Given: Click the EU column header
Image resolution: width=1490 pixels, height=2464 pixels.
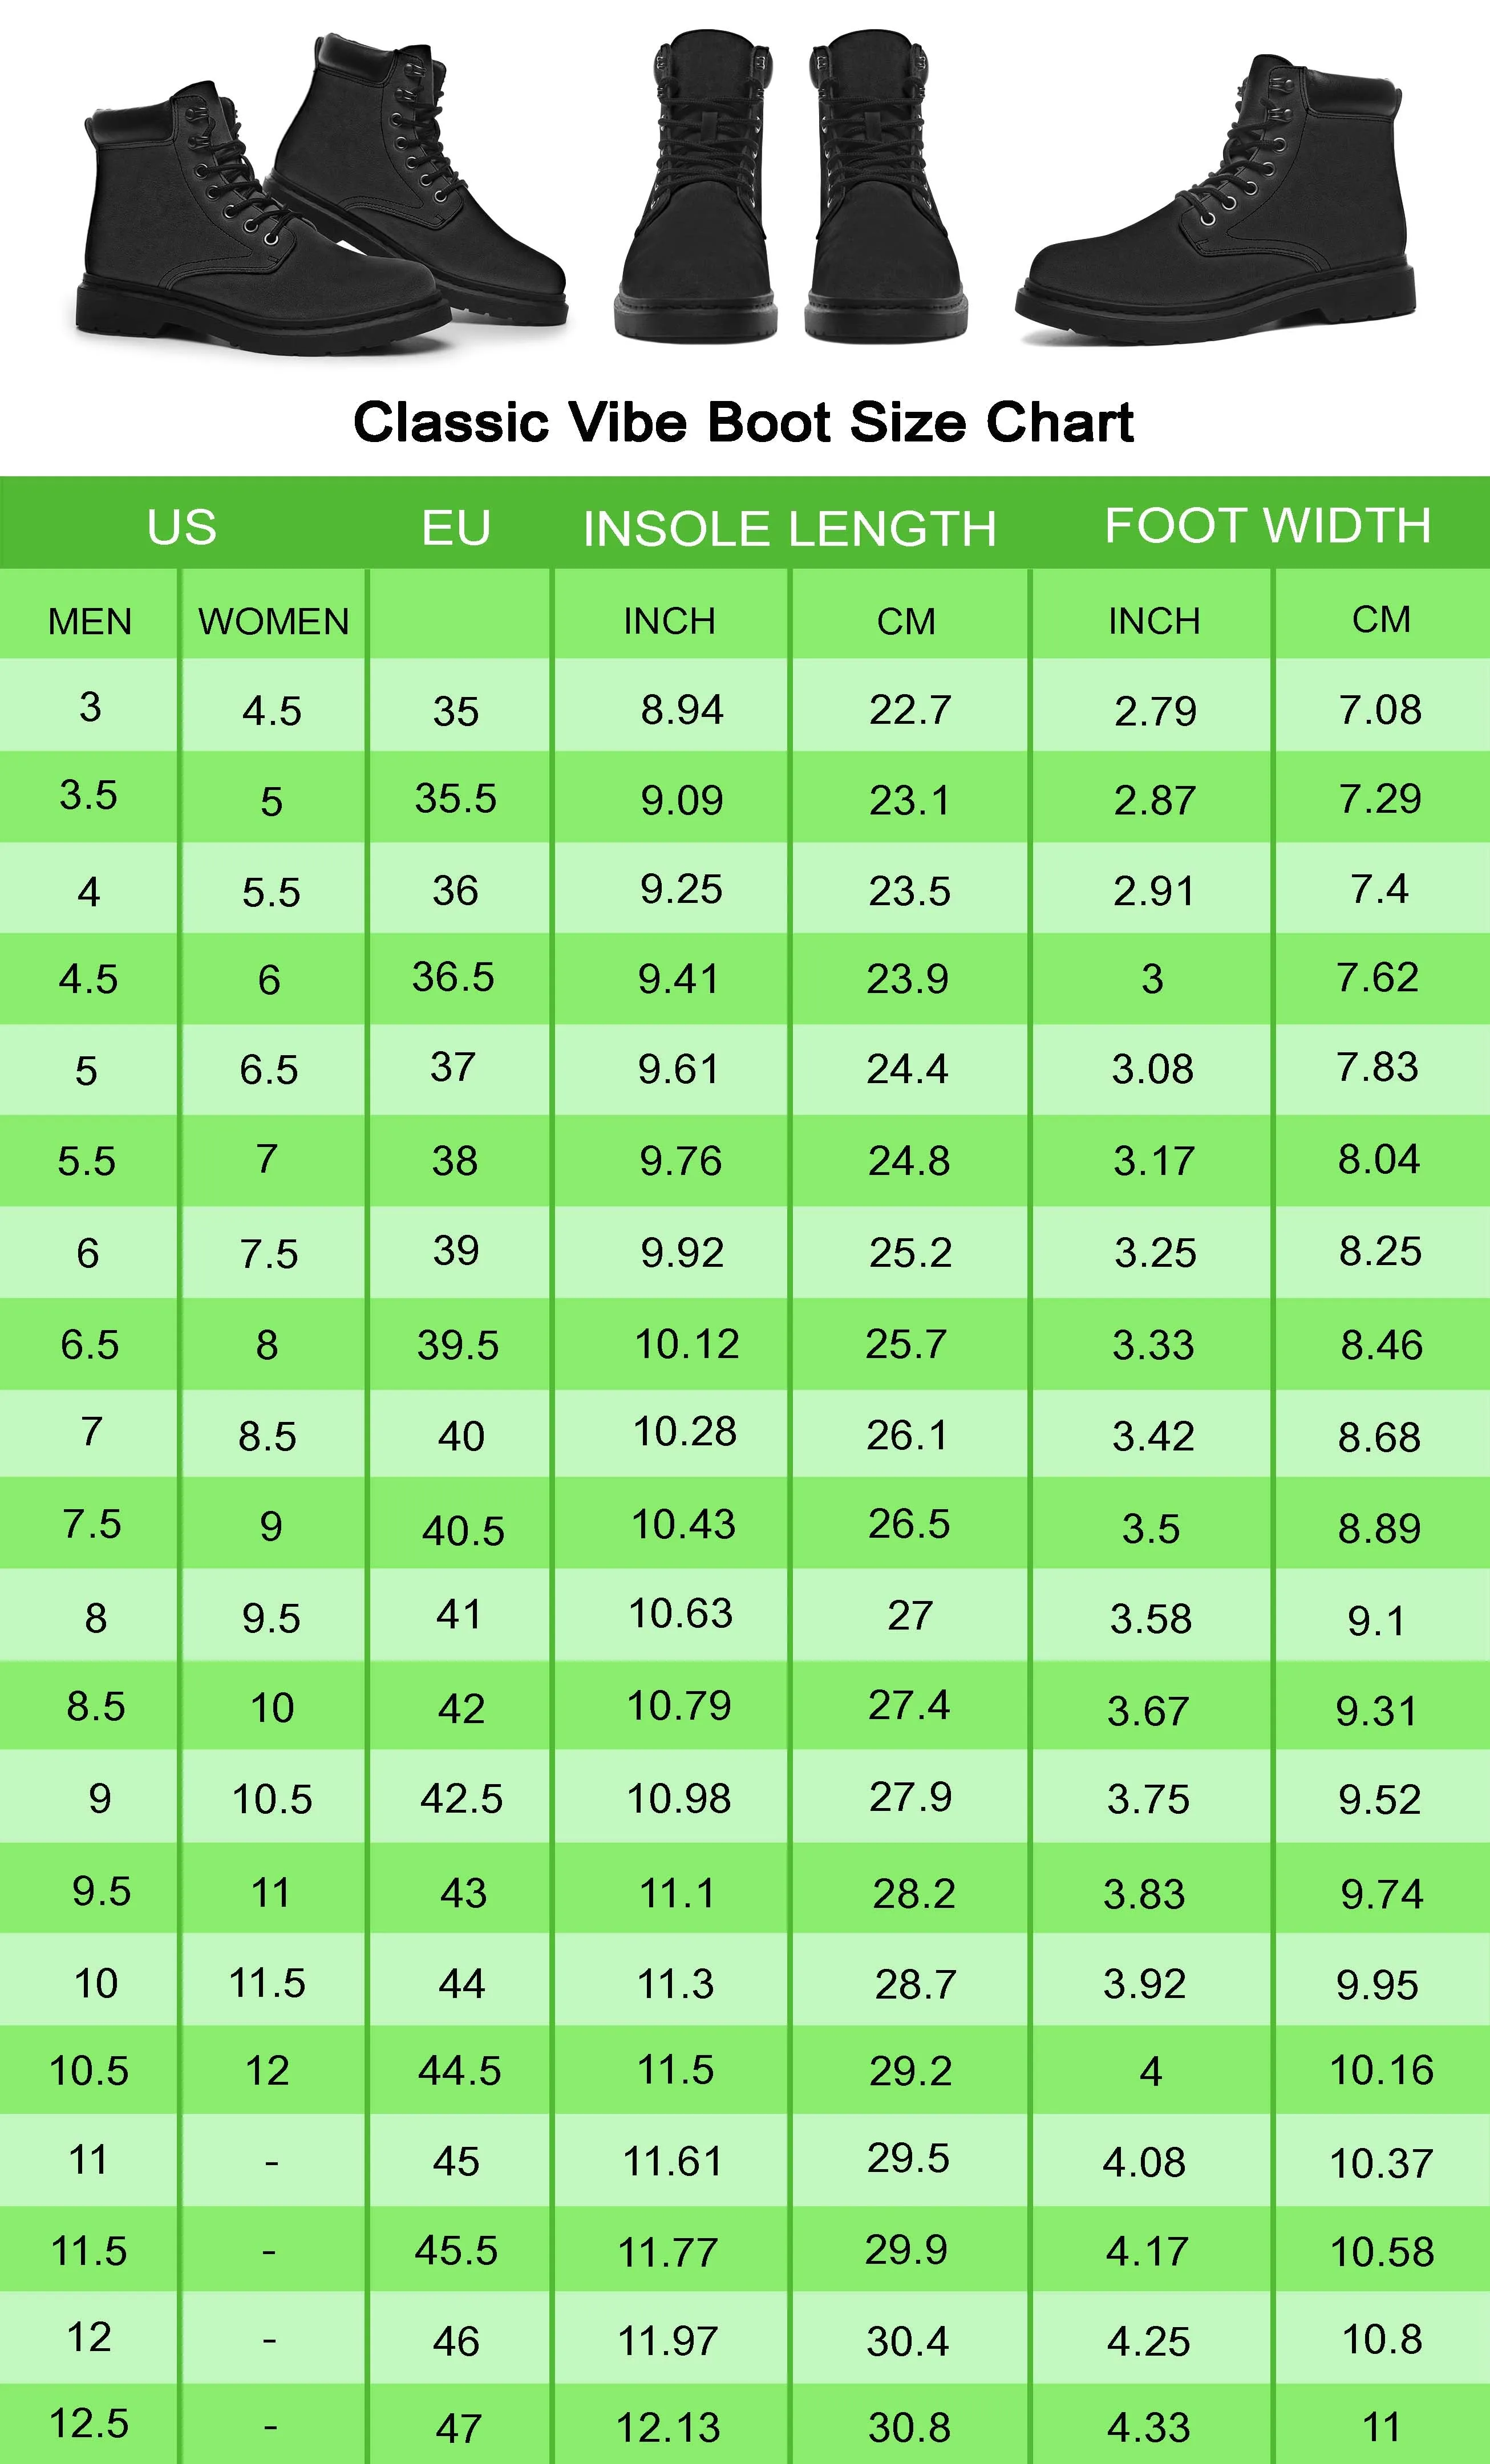Looking at the screenshot, I should pyautogui.click(x=456, y=528).
